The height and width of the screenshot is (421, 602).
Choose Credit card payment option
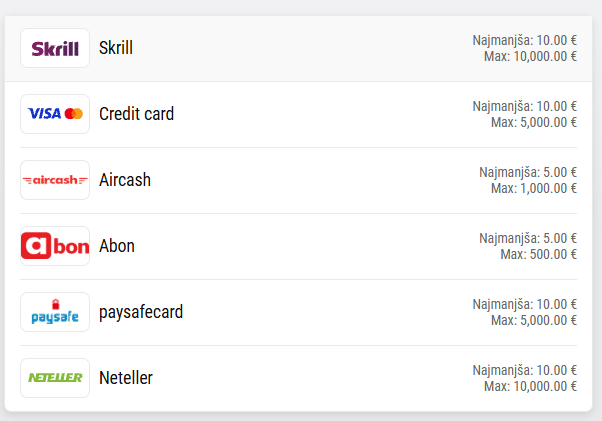pos(136,114)
